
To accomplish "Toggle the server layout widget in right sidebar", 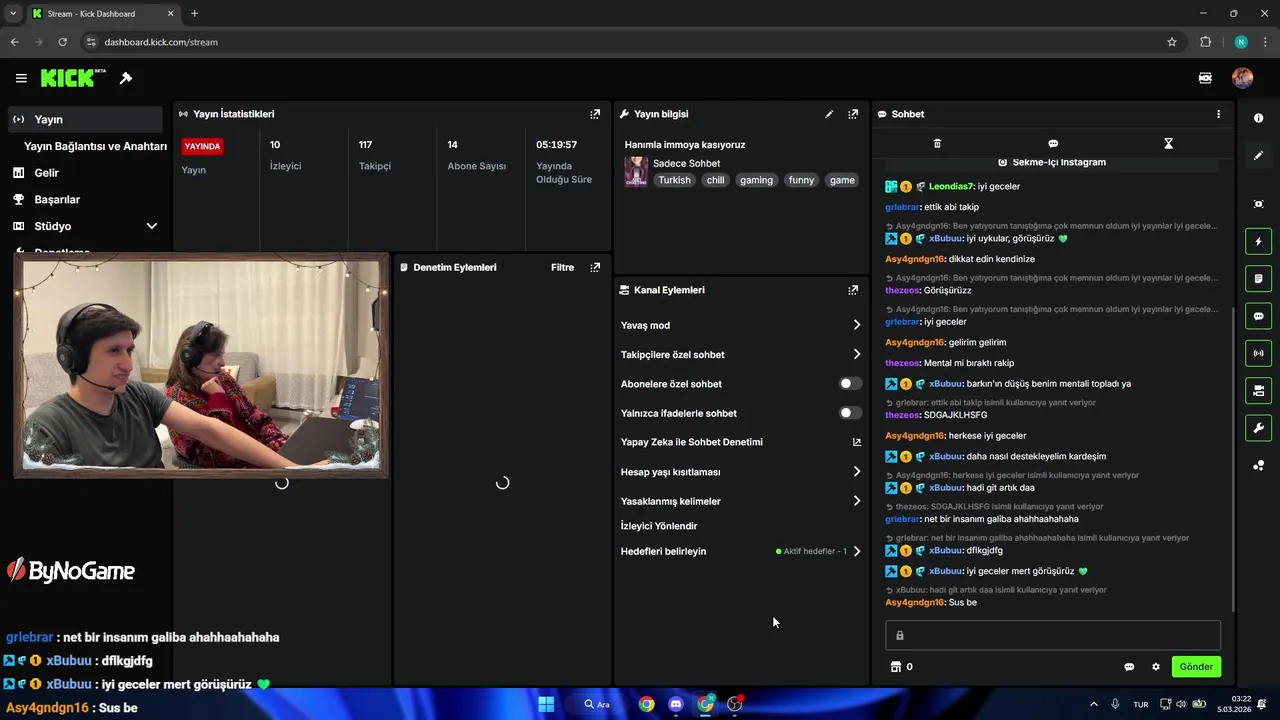I will click(x=1258, y=390).
